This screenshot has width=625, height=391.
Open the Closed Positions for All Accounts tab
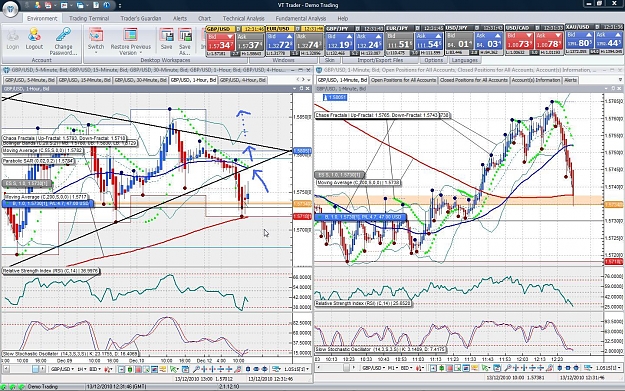click(x=474, y=80)
